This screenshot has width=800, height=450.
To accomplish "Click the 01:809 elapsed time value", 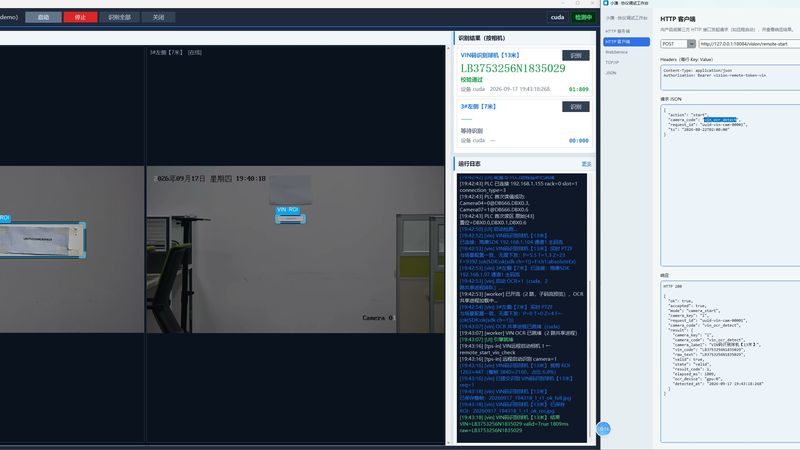I will coord(579,89).
